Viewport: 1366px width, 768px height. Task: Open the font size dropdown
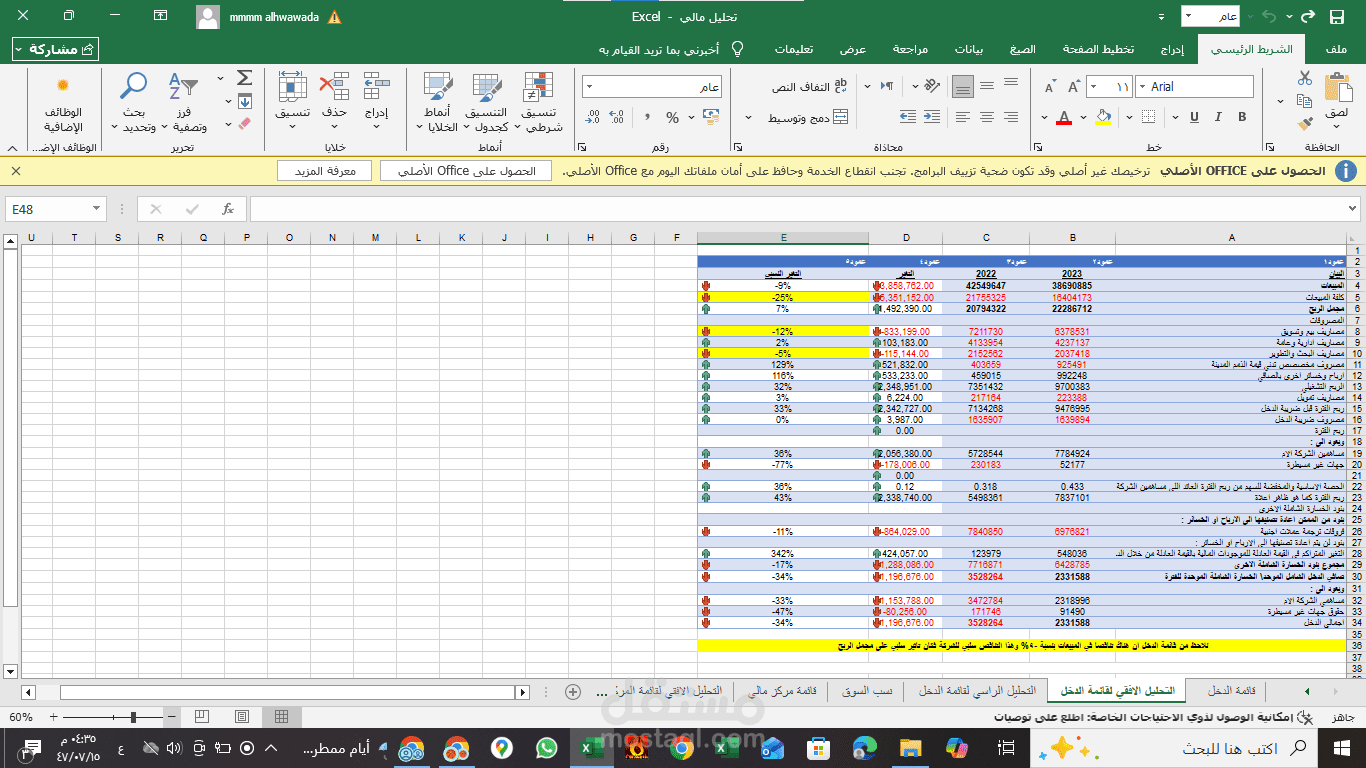(1094, 87)
